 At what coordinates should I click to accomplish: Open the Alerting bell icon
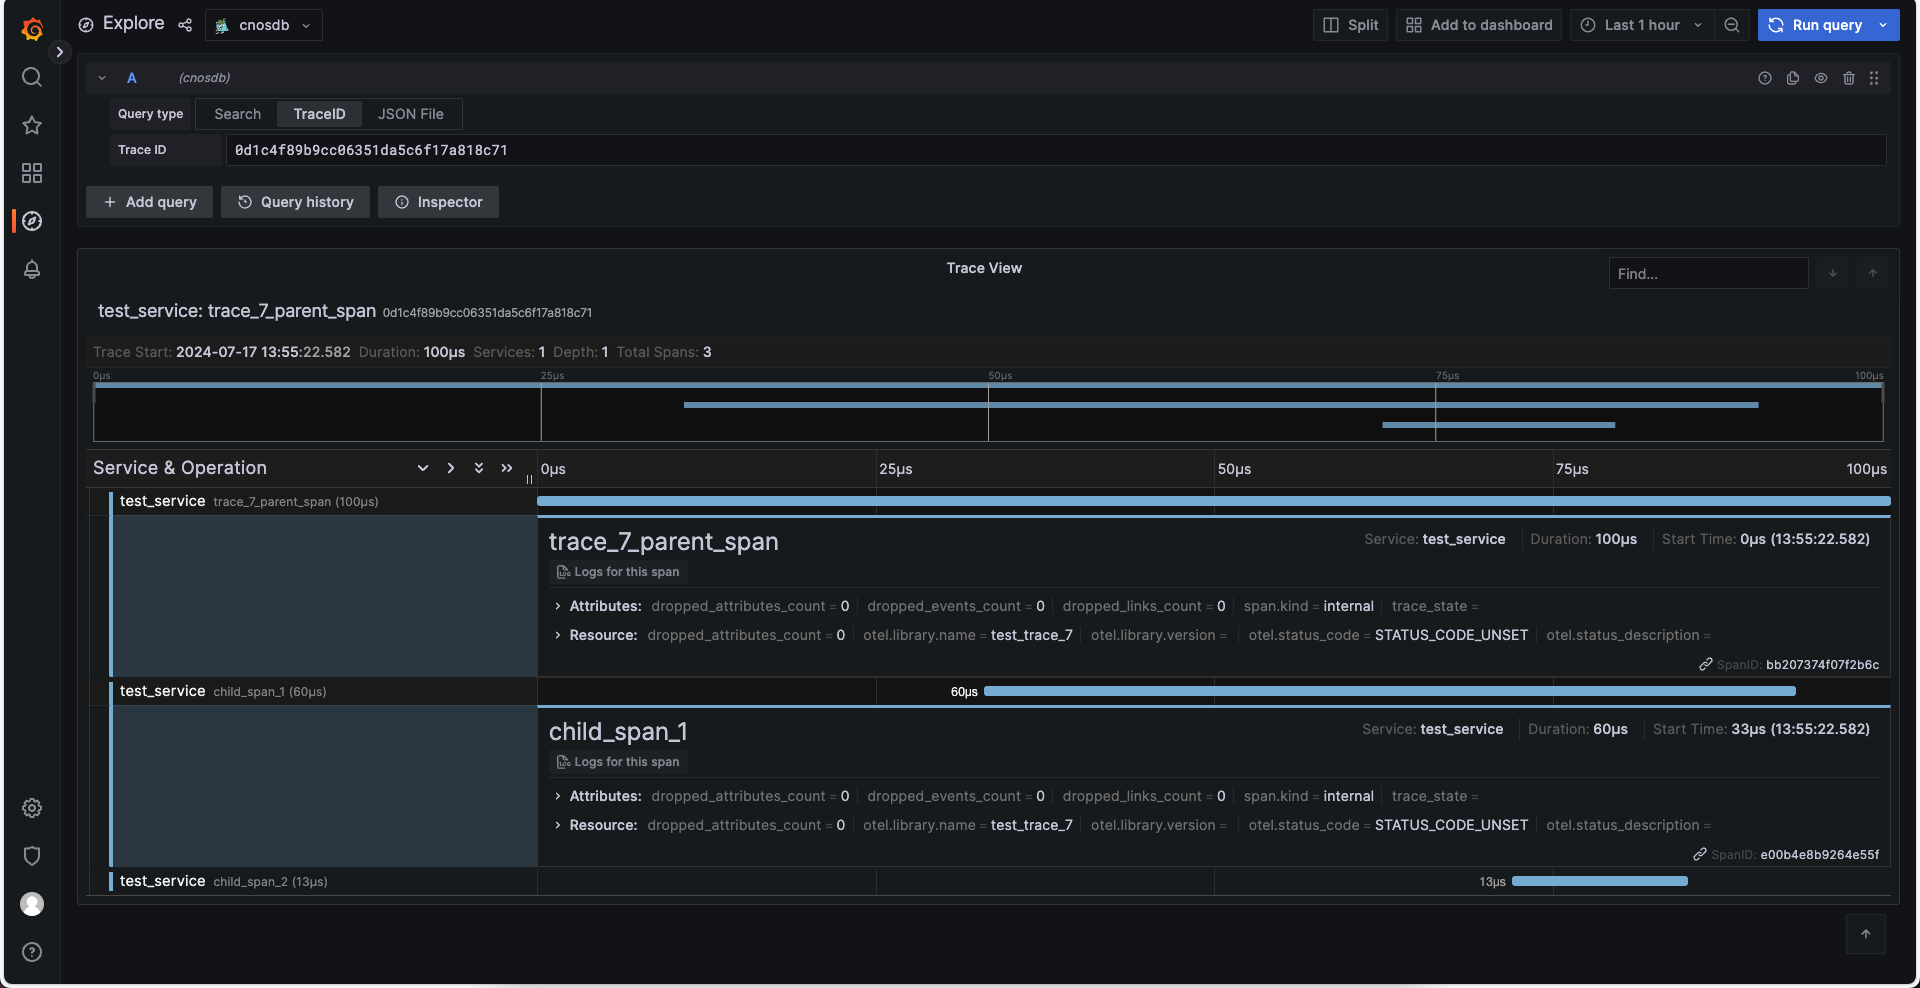[32, 269]
